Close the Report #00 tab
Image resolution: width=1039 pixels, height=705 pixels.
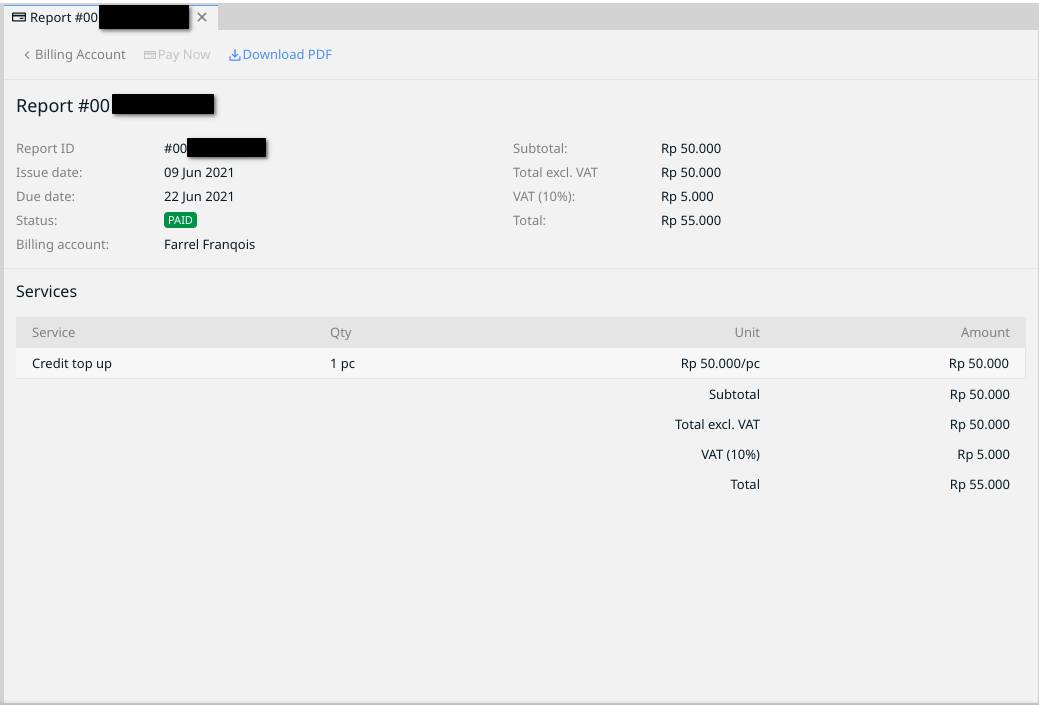point(202,17)
